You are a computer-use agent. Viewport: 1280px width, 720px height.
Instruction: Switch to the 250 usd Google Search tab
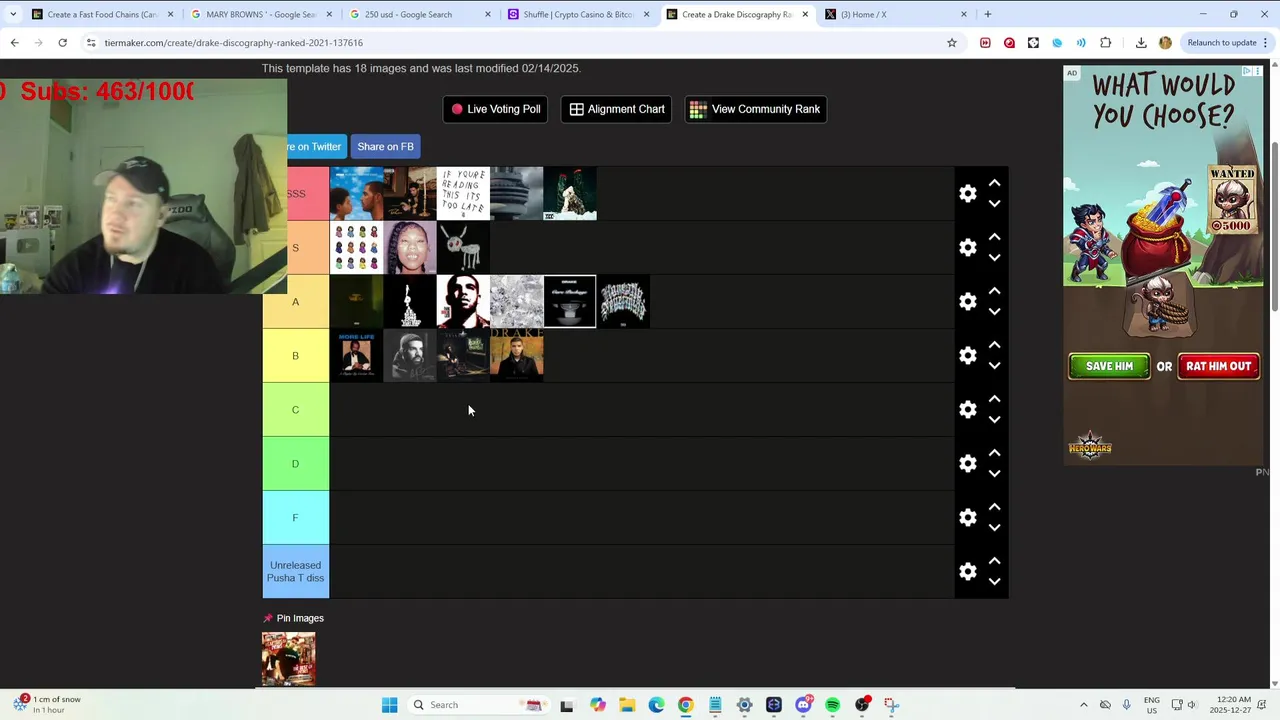point(420,14)
